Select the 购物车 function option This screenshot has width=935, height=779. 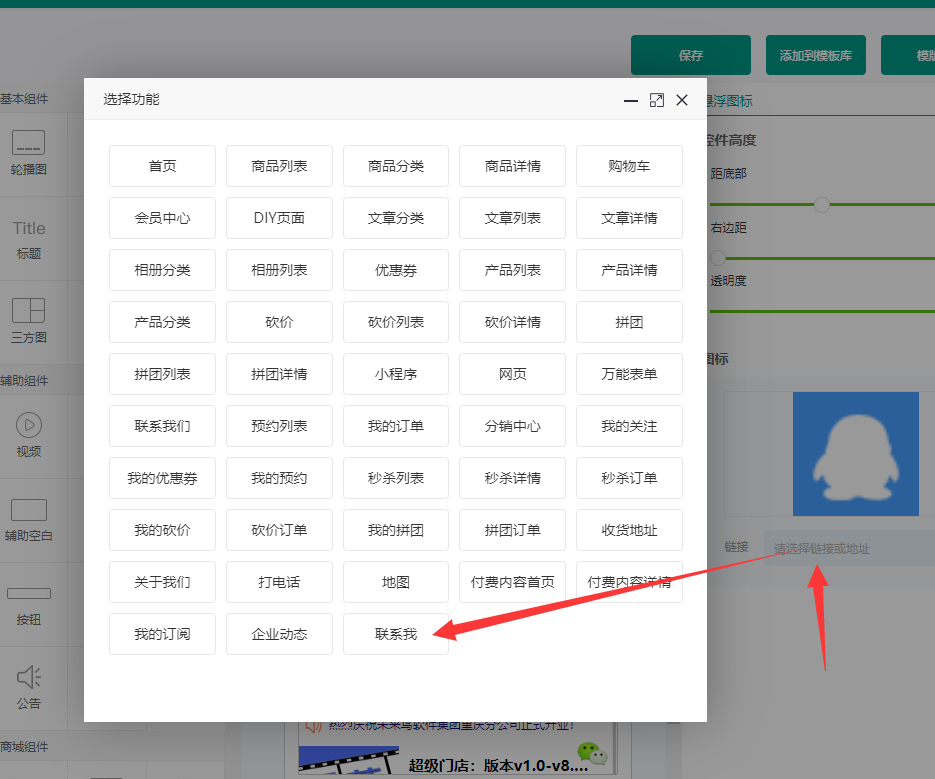(629, 166)
